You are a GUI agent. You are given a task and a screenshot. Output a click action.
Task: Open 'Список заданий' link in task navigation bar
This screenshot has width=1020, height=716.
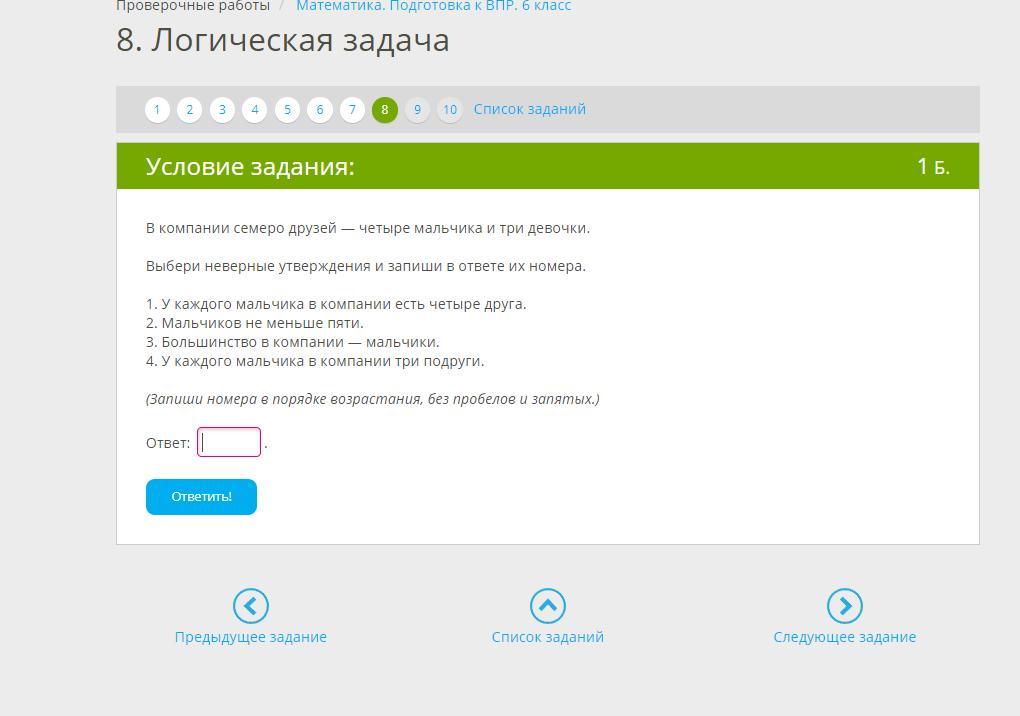pyautogui.click(x=530, y=109)
